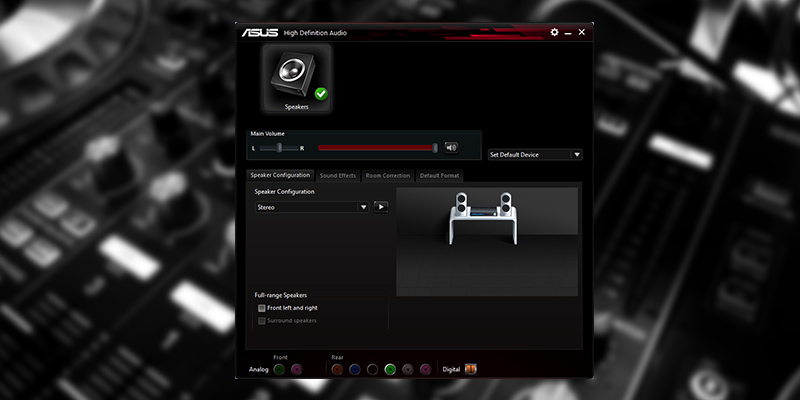Open settings via the gear icon
This screenshot has width=800, height=400.
pos(555,32)
